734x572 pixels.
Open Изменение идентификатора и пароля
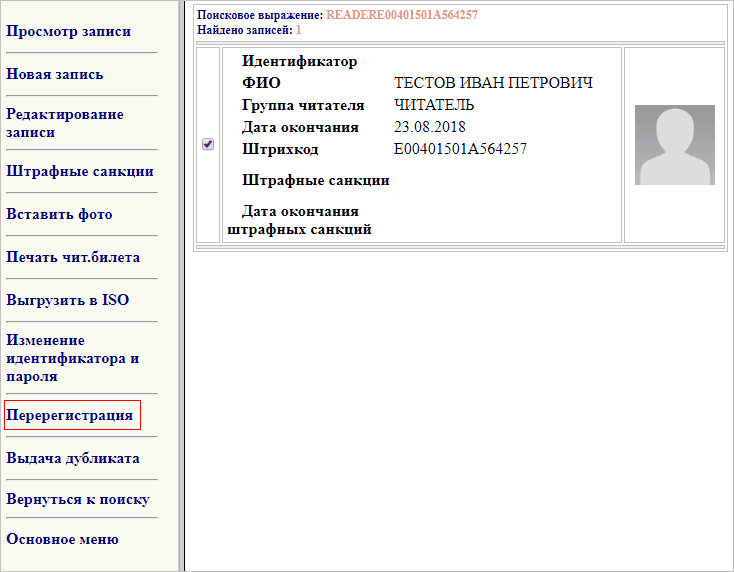pos(72,358)
